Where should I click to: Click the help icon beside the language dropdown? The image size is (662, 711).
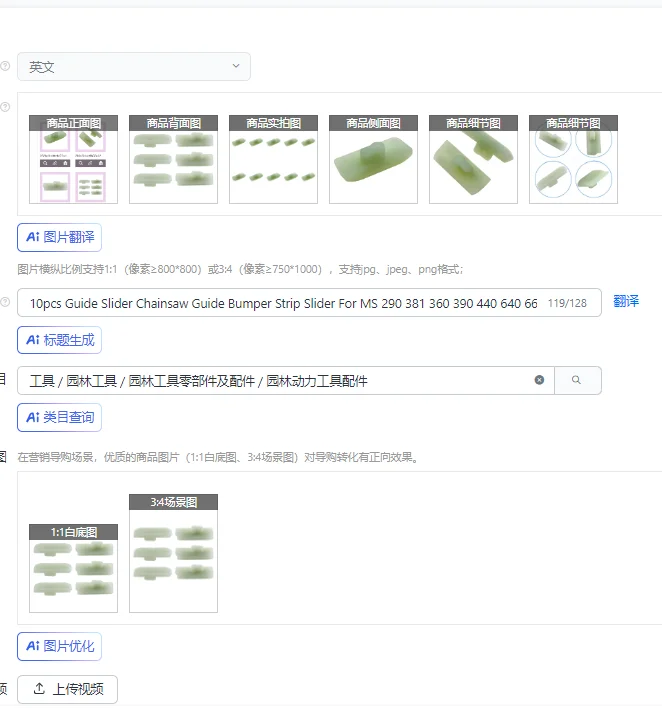(x=5, y=66)
